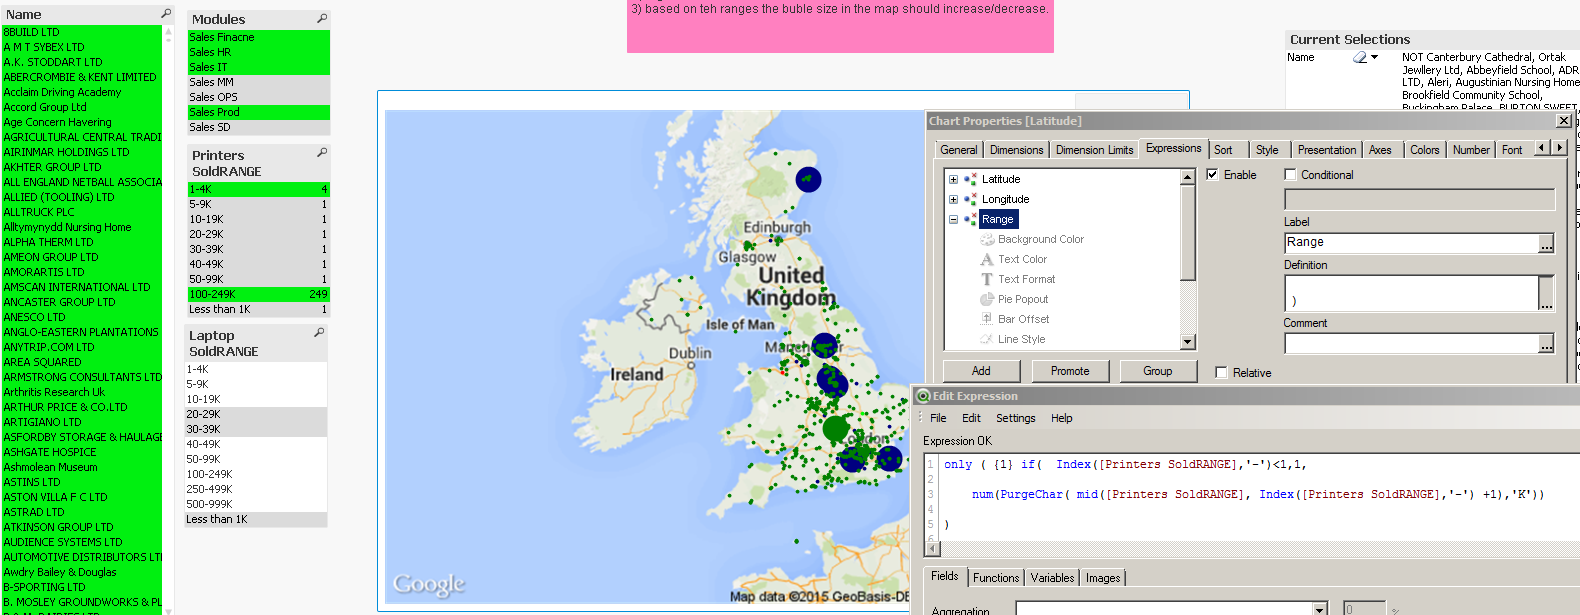Click expression editor horizontal scroll left arrow

pyautogui.click(x=933, y=549)
